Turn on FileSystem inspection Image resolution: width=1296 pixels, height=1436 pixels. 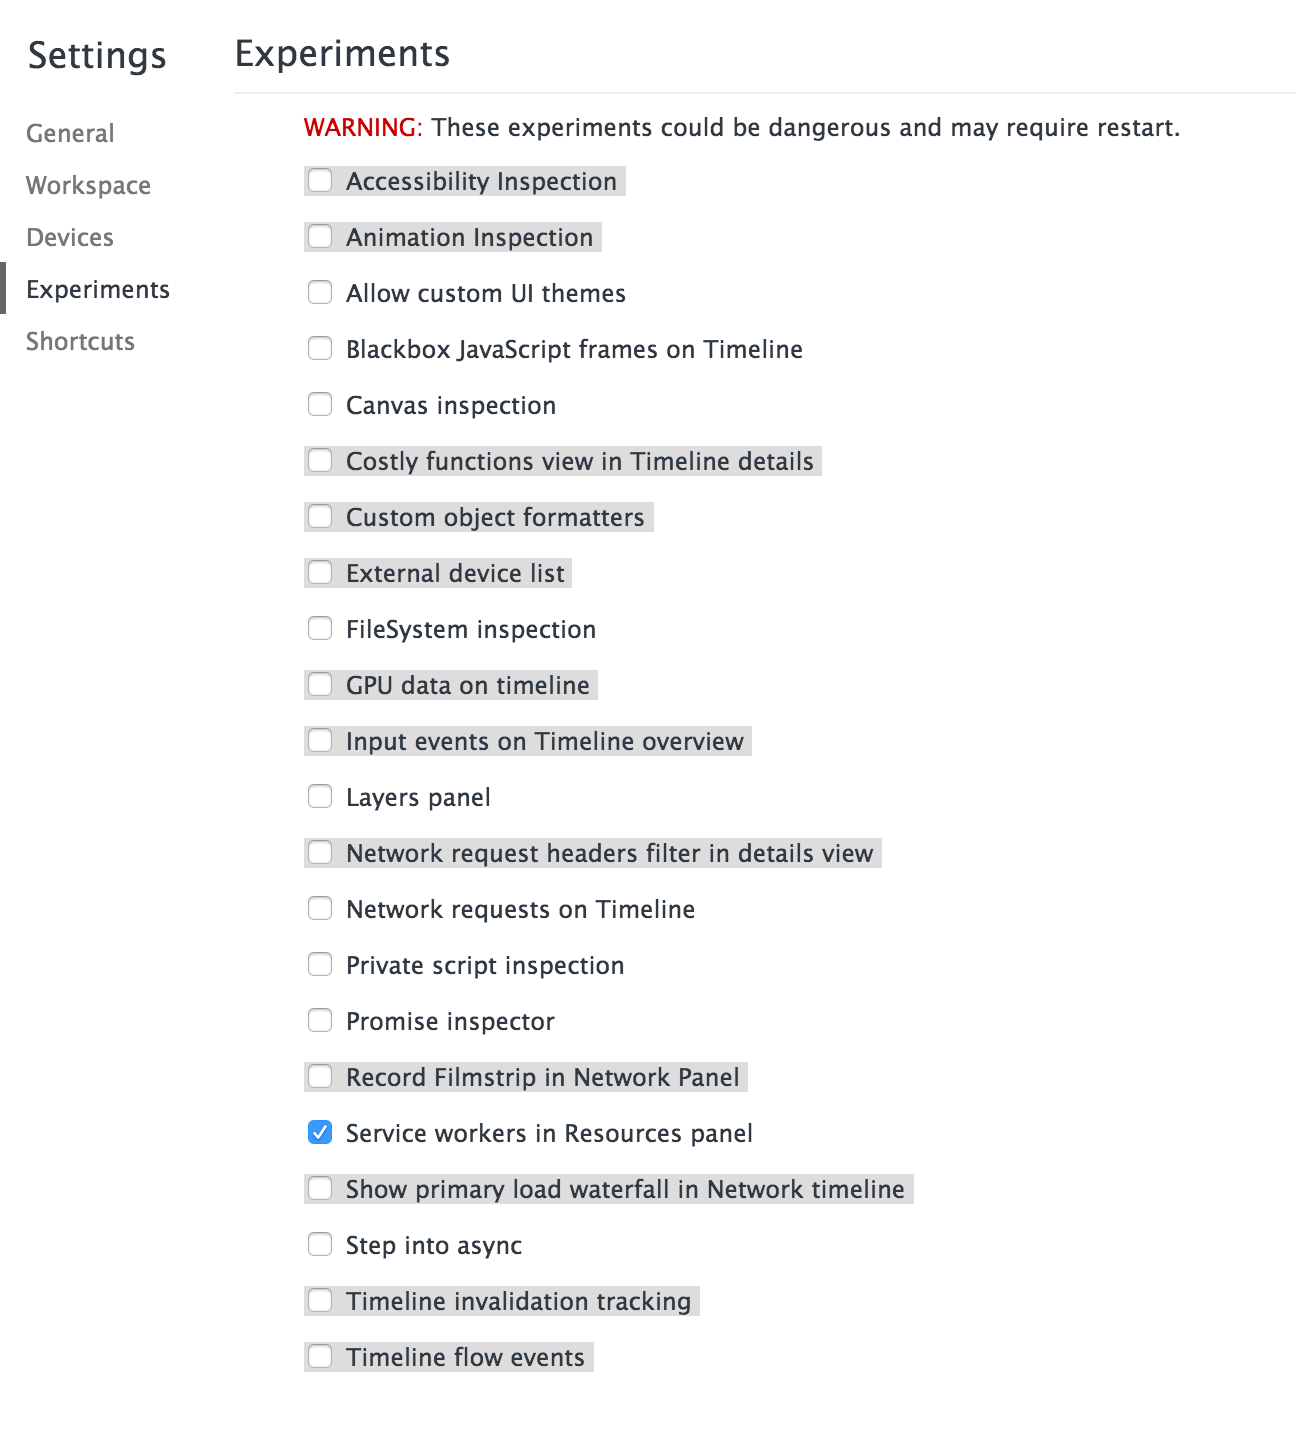[x=319, y=628]
